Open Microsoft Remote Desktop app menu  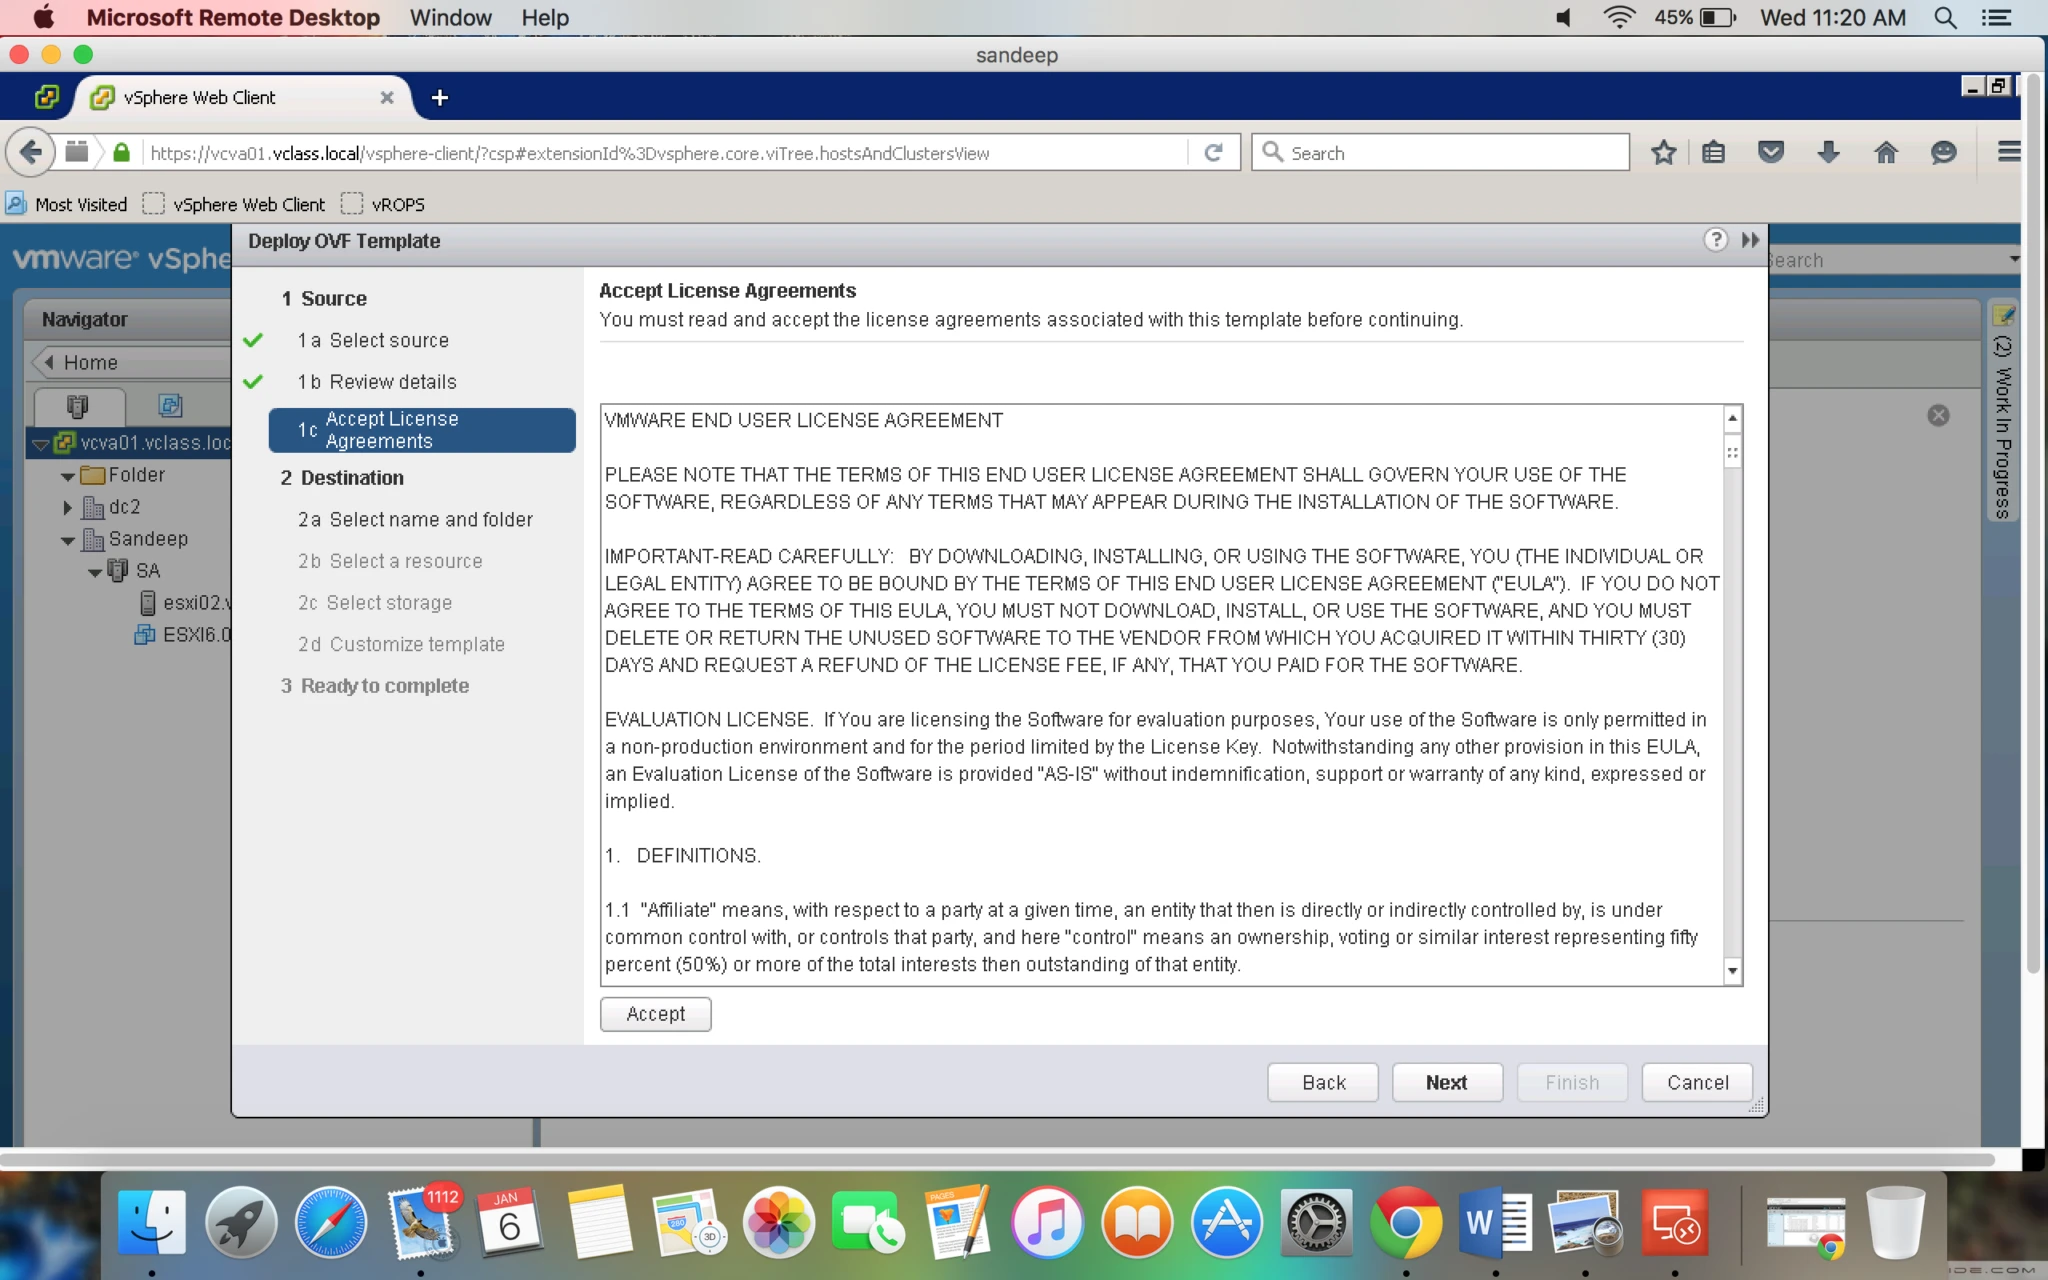[233, 18]
